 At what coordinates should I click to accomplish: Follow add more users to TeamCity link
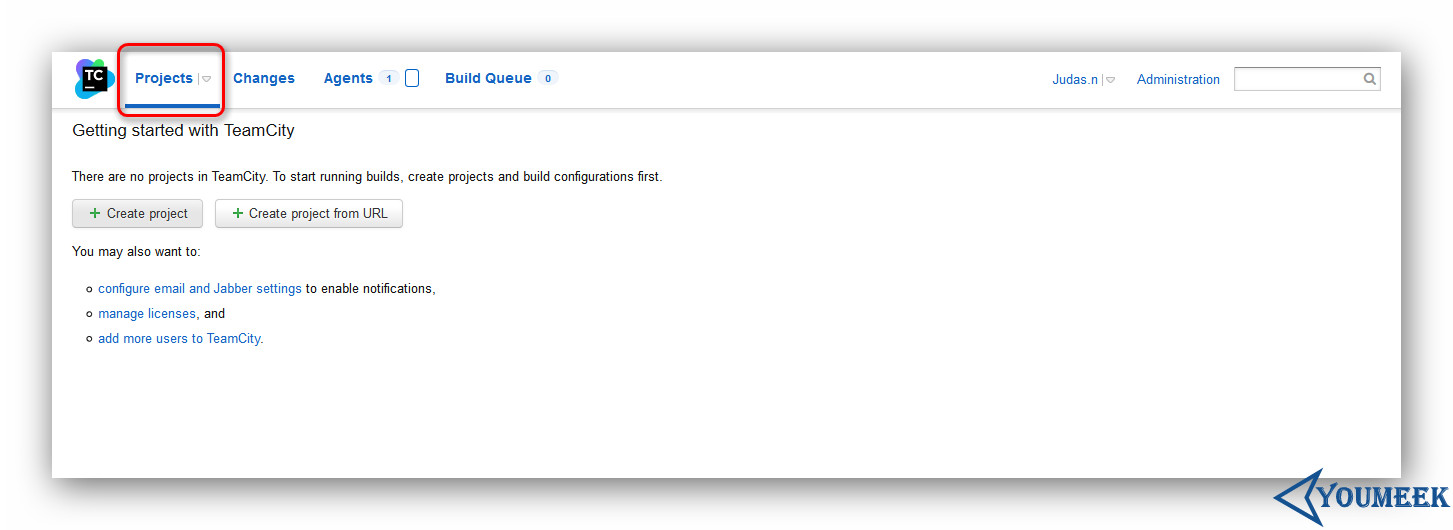(x=180, y=338)
